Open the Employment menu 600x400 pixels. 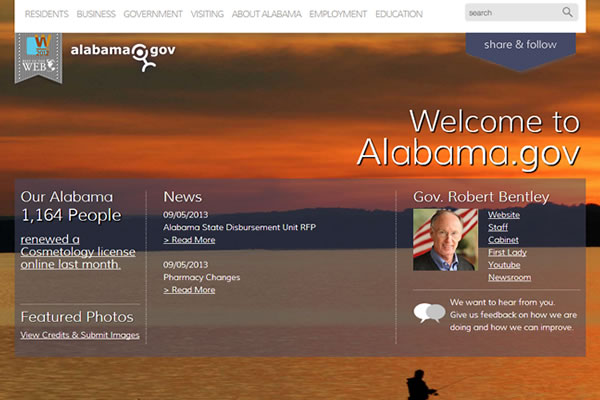[x=338, y=14]
